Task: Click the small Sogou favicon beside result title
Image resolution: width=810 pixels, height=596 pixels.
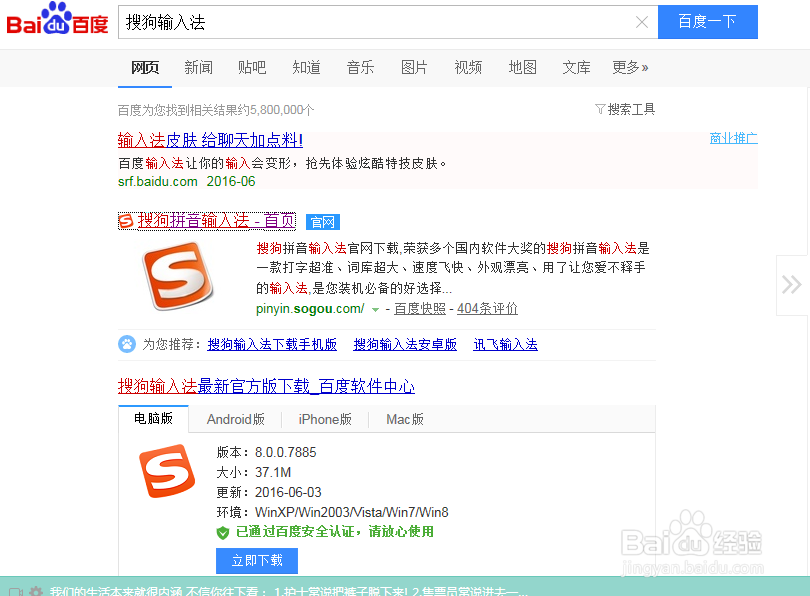Action: coord(126,222)
